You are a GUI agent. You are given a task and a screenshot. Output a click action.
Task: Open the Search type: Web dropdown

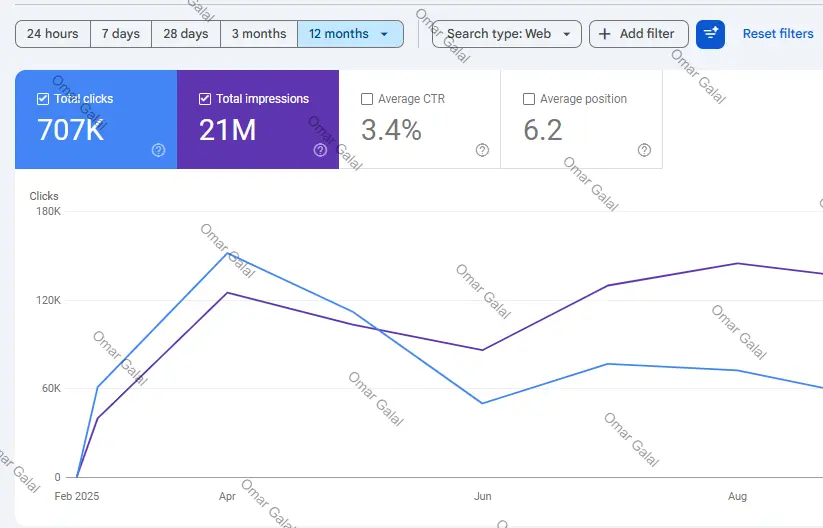pos(507,34)
